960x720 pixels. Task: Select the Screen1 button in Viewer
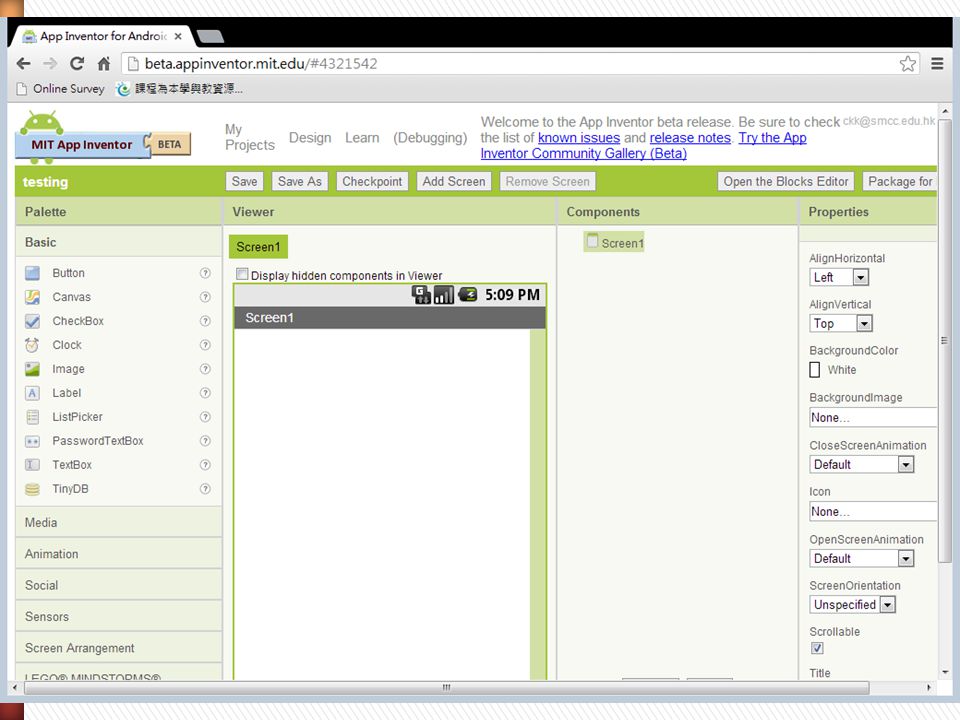pos(258,247)
